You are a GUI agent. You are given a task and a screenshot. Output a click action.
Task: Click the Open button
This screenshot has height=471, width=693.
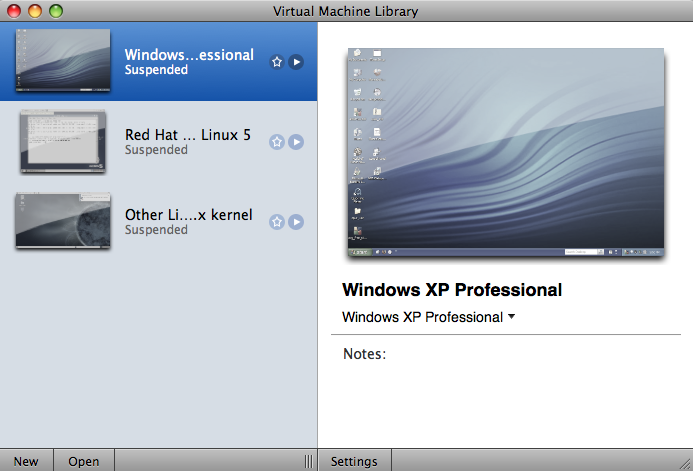point(84,461)
